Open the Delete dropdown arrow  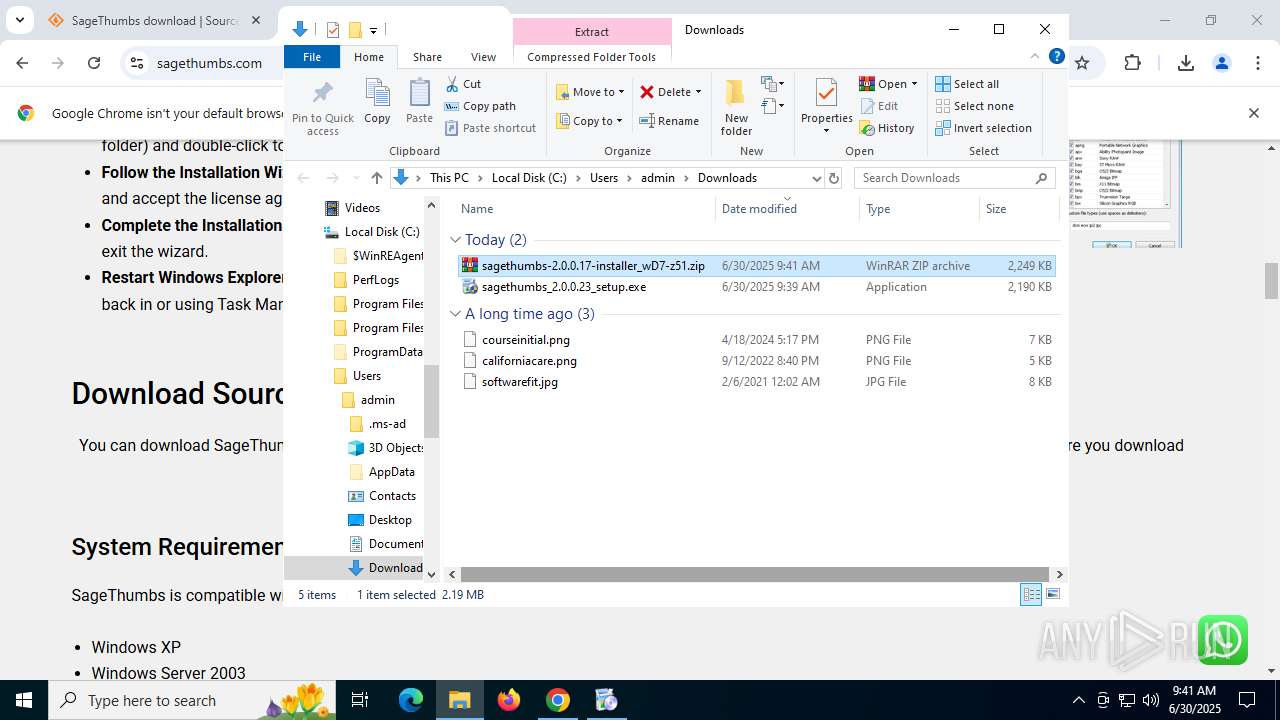click(698, 92)
